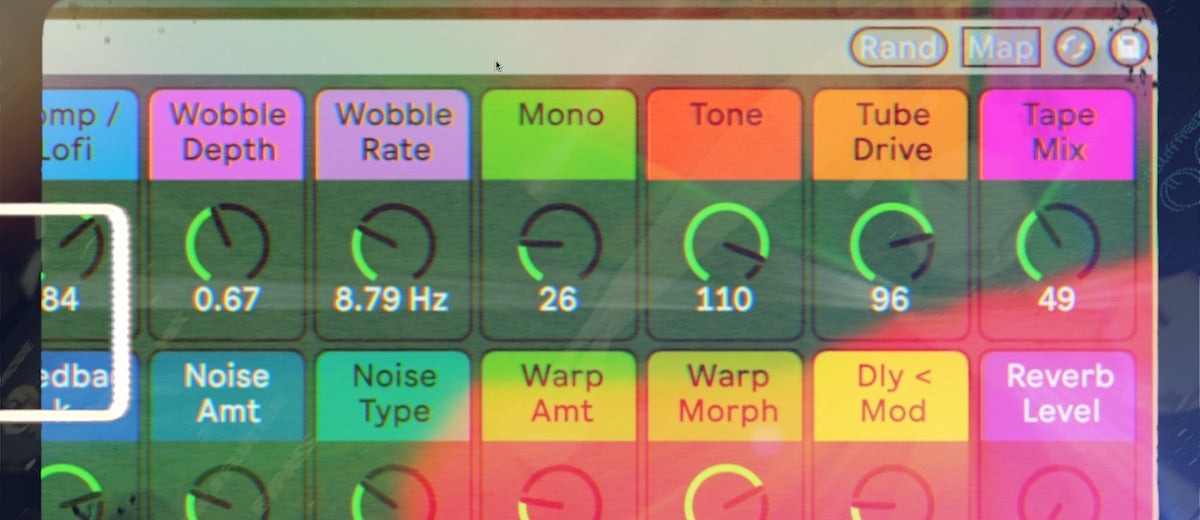Toggle the Map mode button
This screenshot has width=1200, height=520.
pos(1001,47)
